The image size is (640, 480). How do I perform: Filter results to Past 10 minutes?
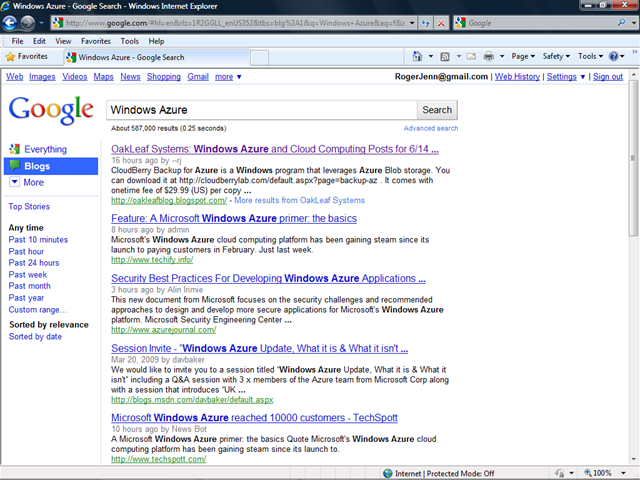(38, 240)
